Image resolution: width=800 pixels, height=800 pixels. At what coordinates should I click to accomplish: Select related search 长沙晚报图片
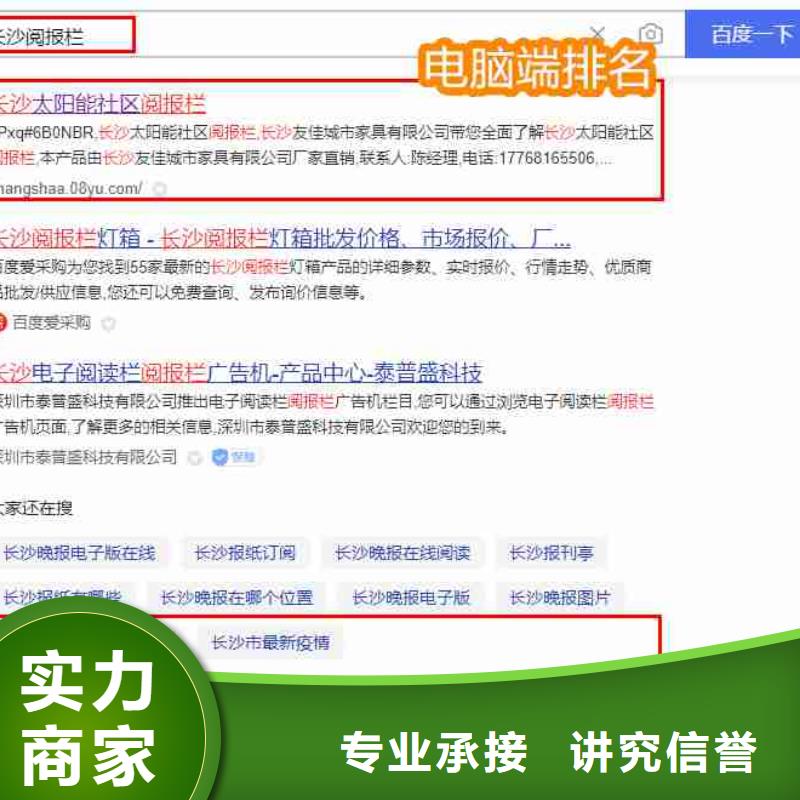point(560,597)
